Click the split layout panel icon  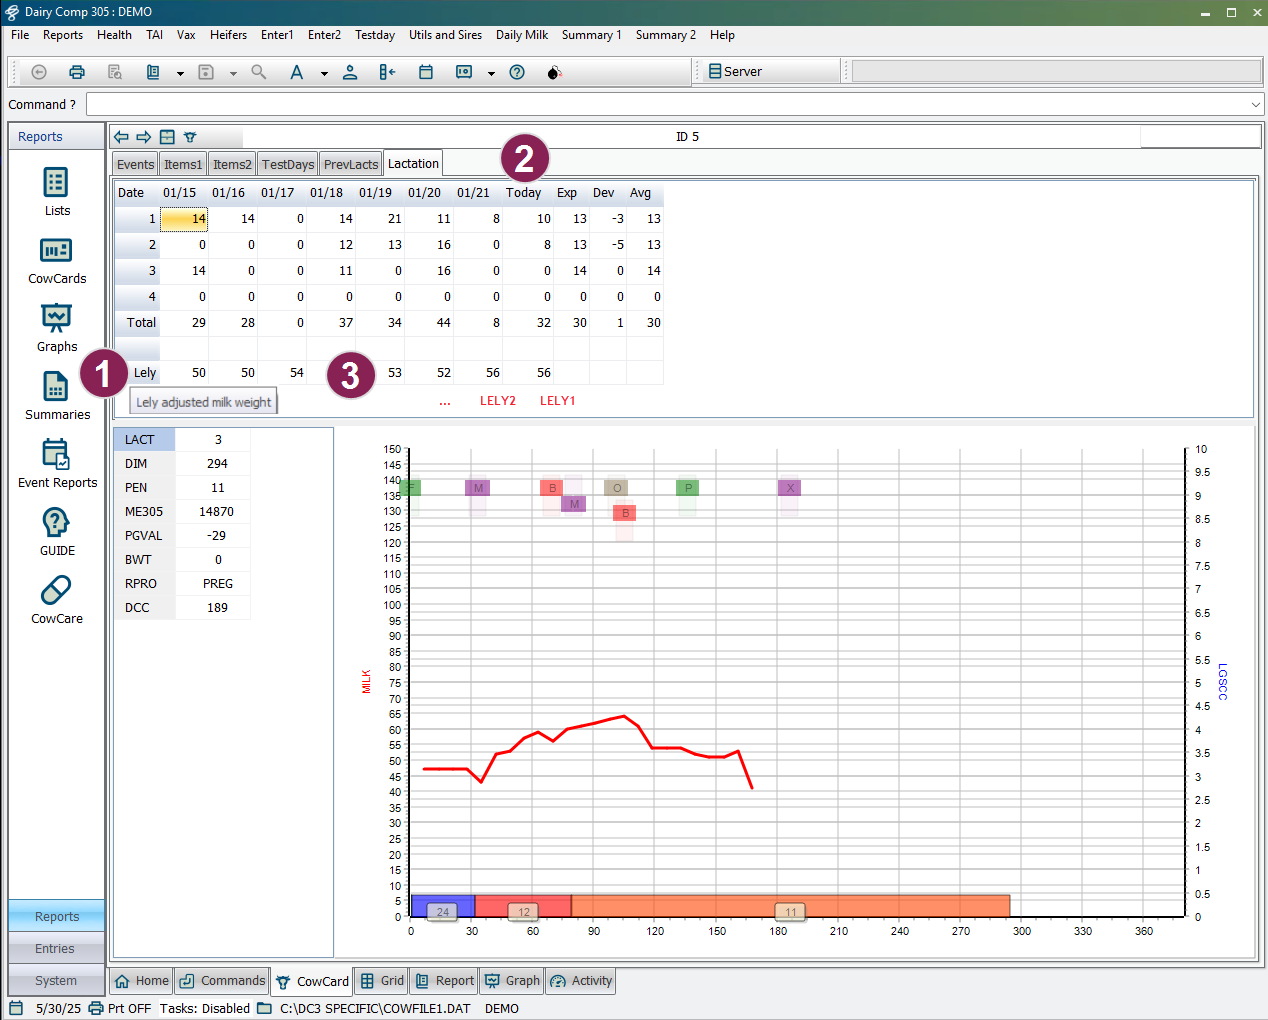tap(167, 137)
